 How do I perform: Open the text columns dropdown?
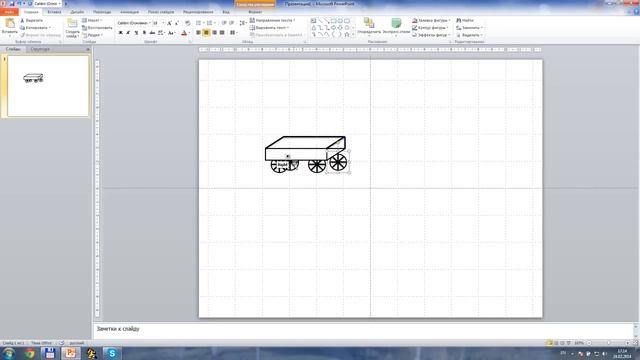coord(233,33)
